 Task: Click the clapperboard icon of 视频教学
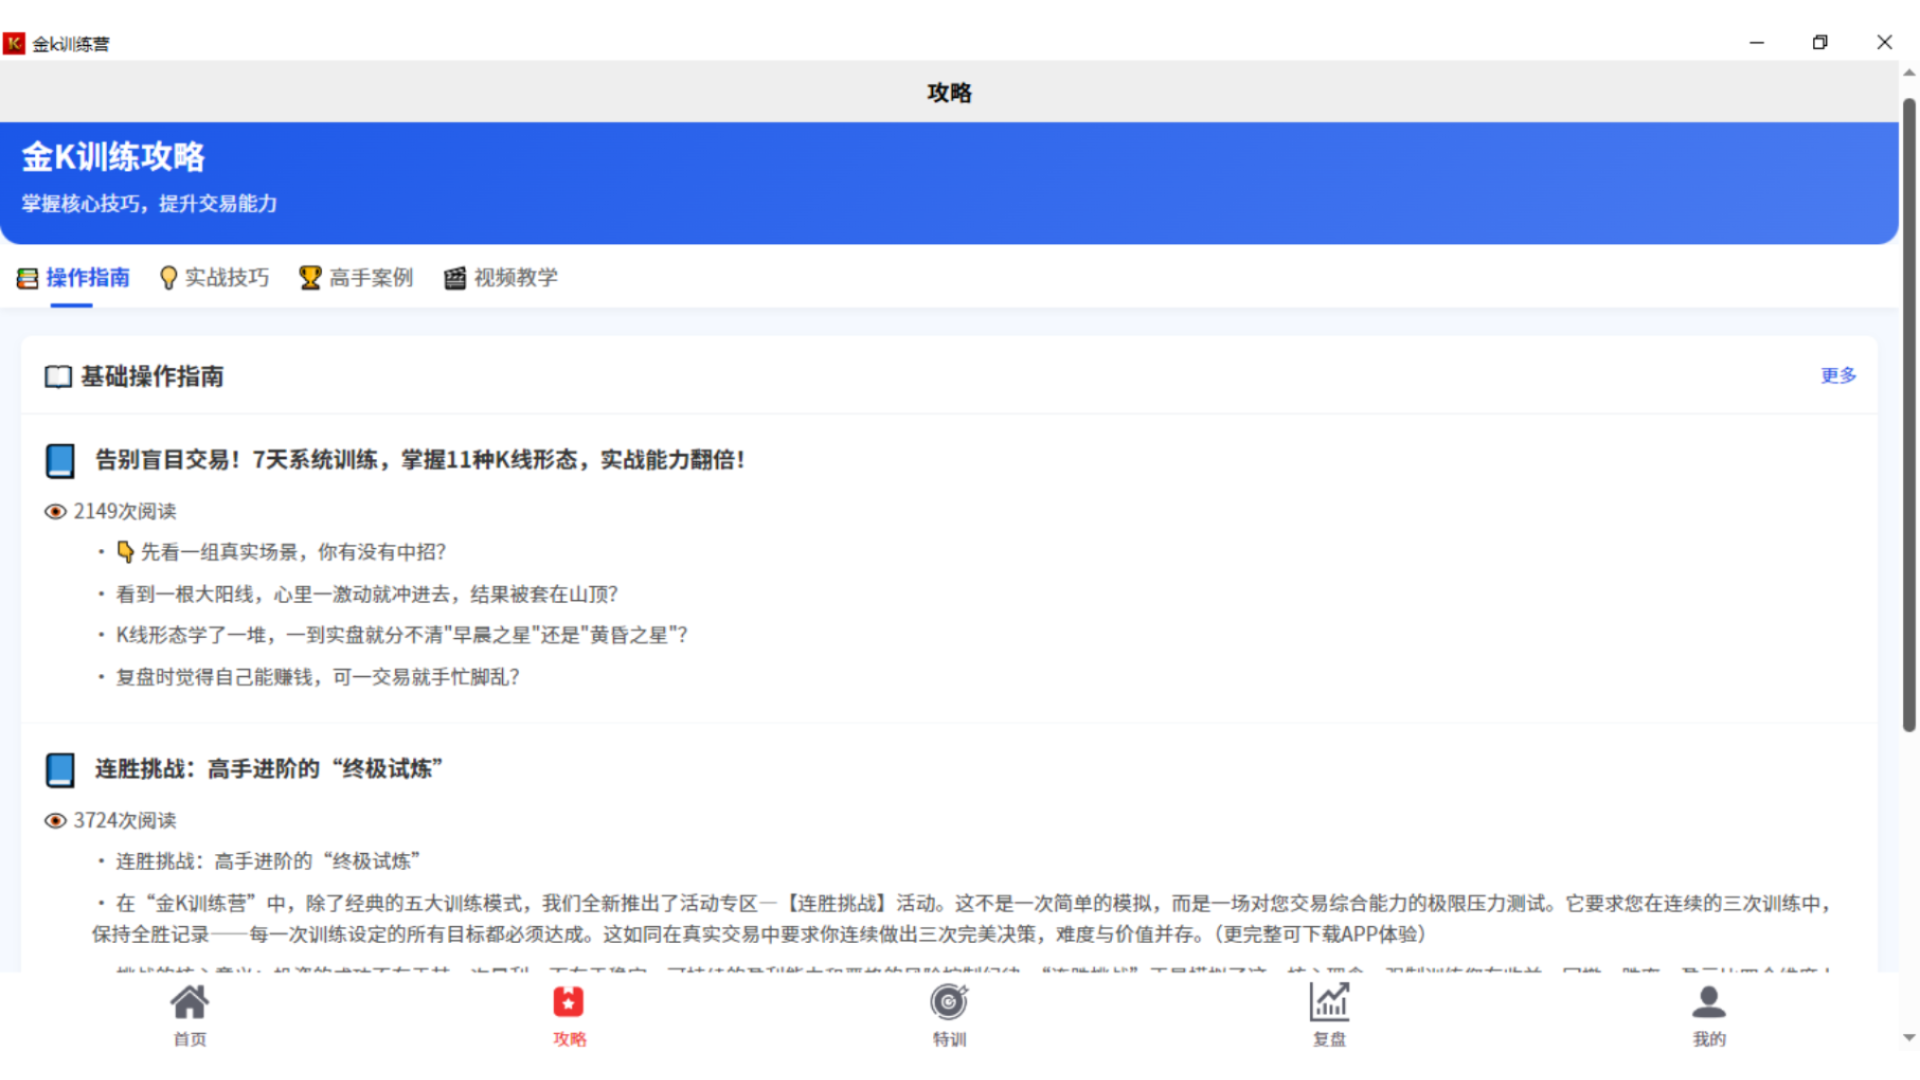455,278
